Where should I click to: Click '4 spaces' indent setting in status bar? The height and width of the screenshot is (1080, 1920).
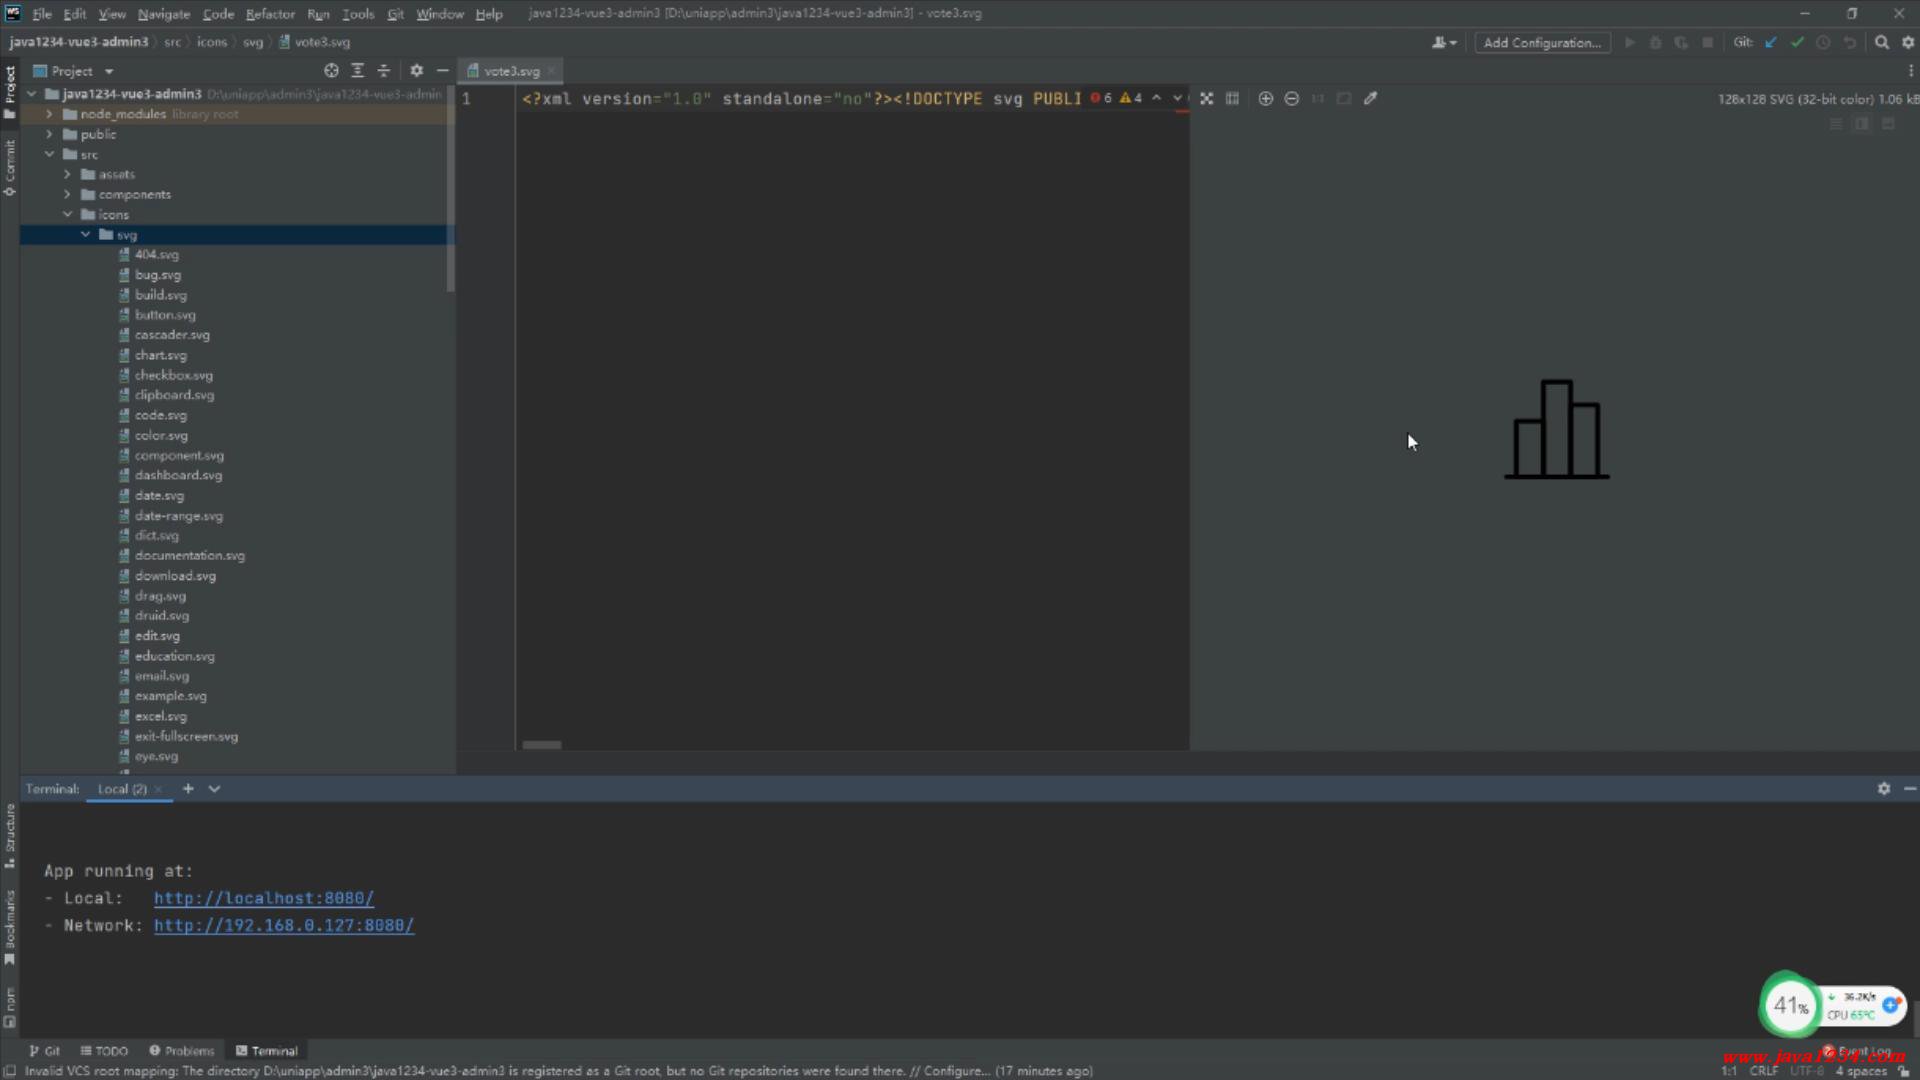pos(1861,1071)
